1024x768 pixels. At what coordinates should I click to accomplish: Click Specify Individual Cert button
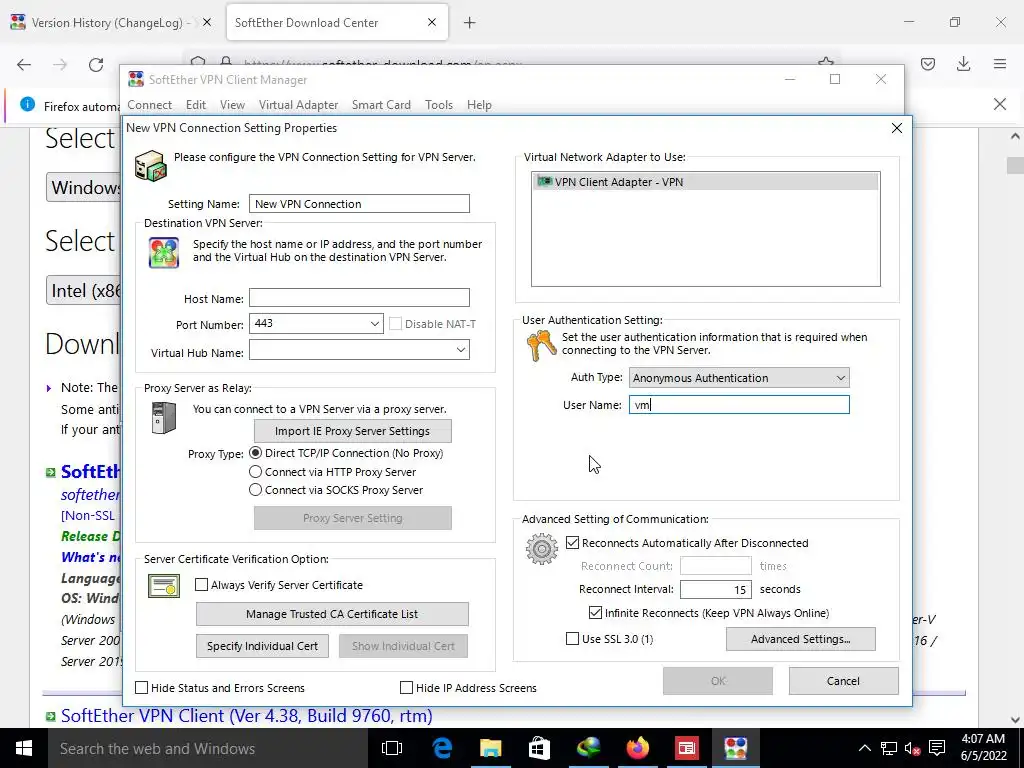[263, 646]
